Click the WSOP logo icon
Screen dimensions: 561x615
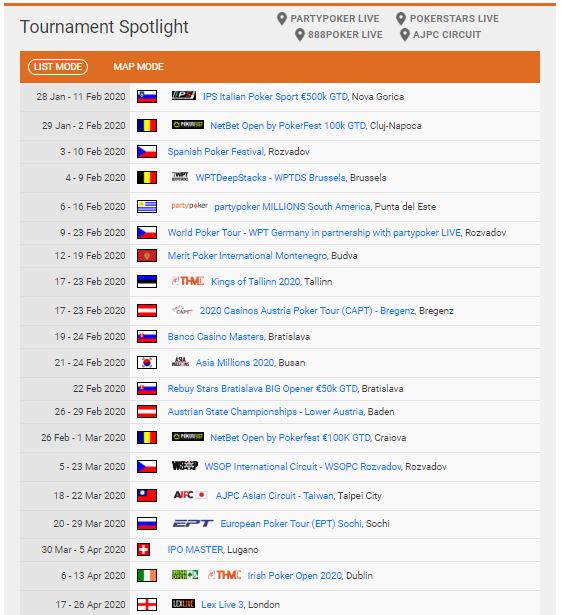click(x=185, y=466)
